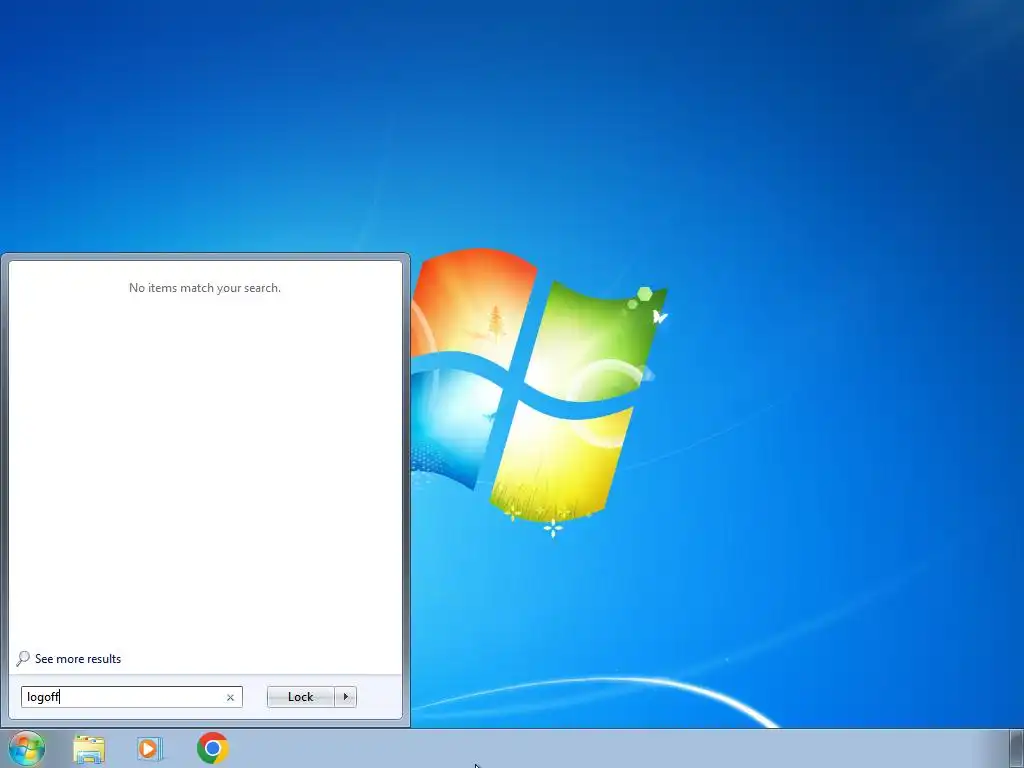Launch Google Chrome from the taskbar
This screenshot has height=768, width=1024.
coord(213,748)
